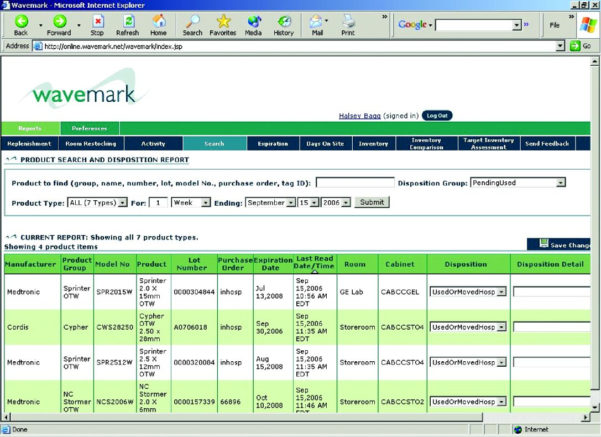
Task: Go to Home using house icon
Action: [x=158, y=22]
